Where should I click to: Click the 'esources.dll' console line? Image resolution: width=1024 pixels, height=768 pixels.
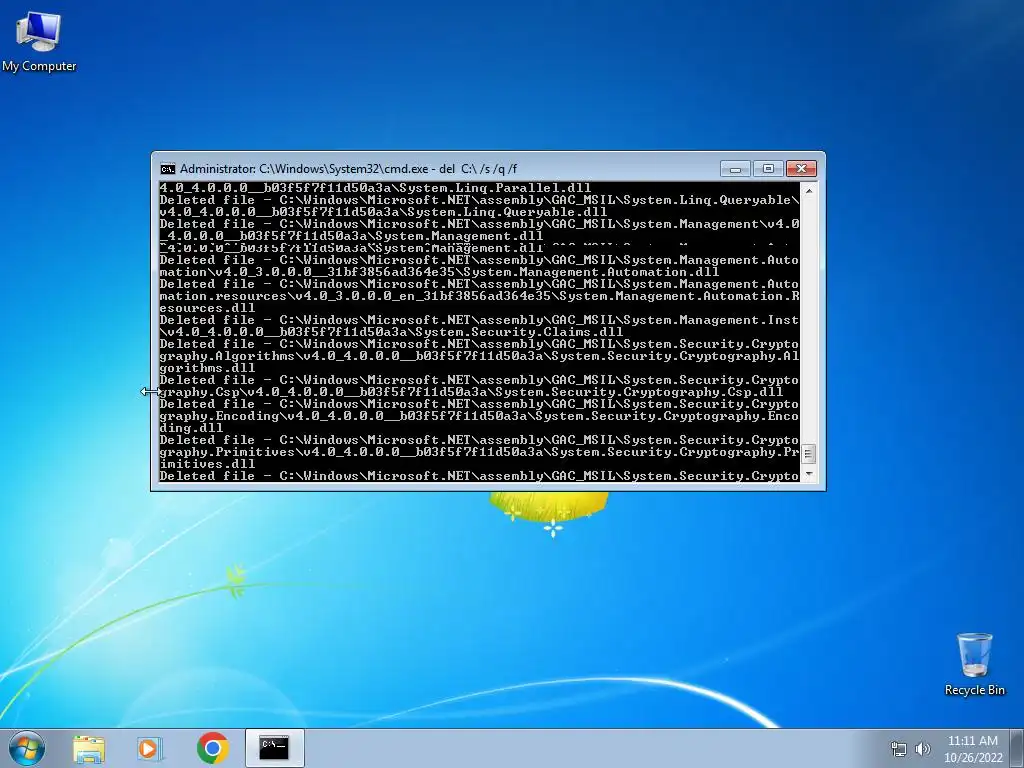(207, 308)
